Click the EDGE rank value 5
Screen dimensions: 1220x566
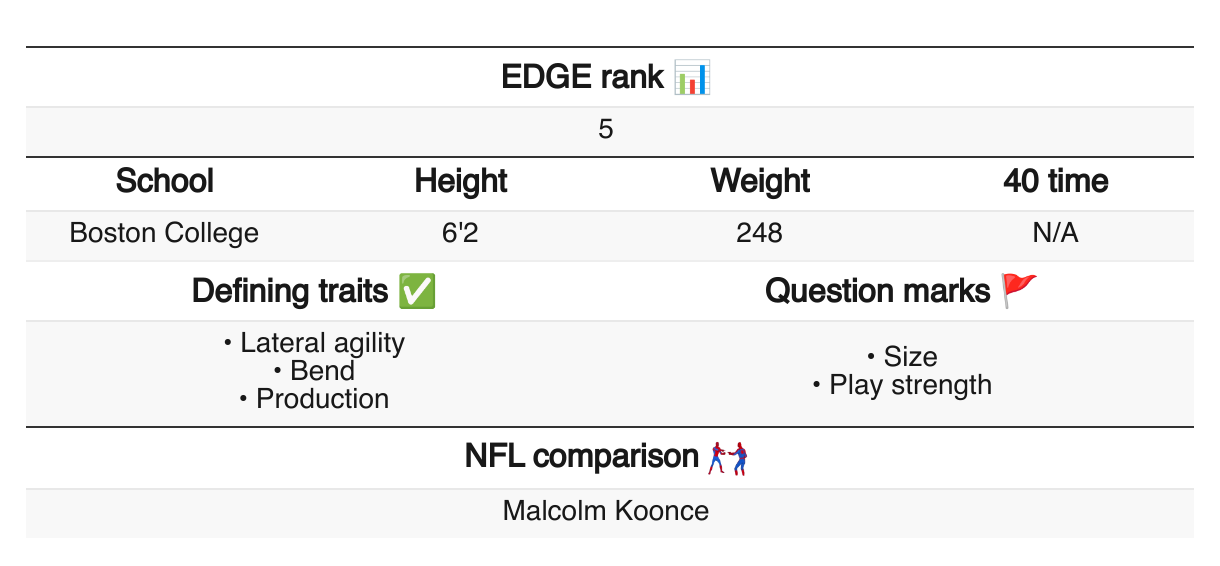pos(606,130)
